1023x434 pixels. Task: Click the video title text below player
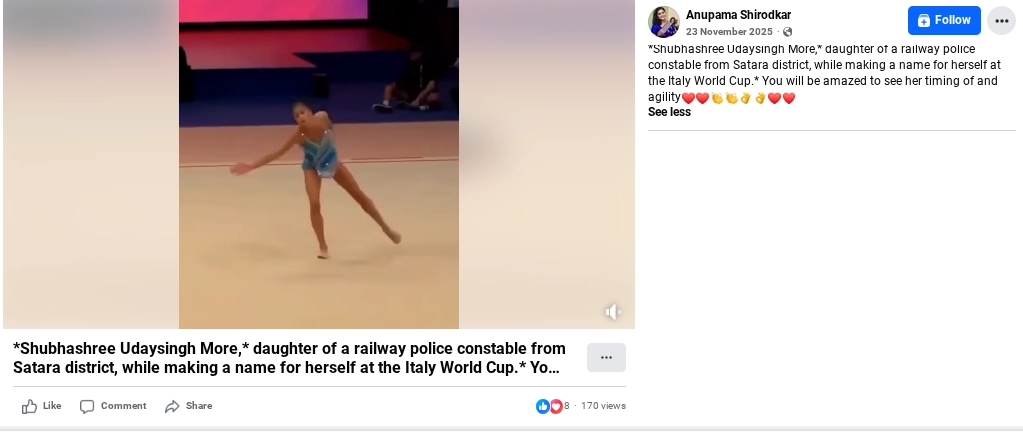(x=289, y=358)
